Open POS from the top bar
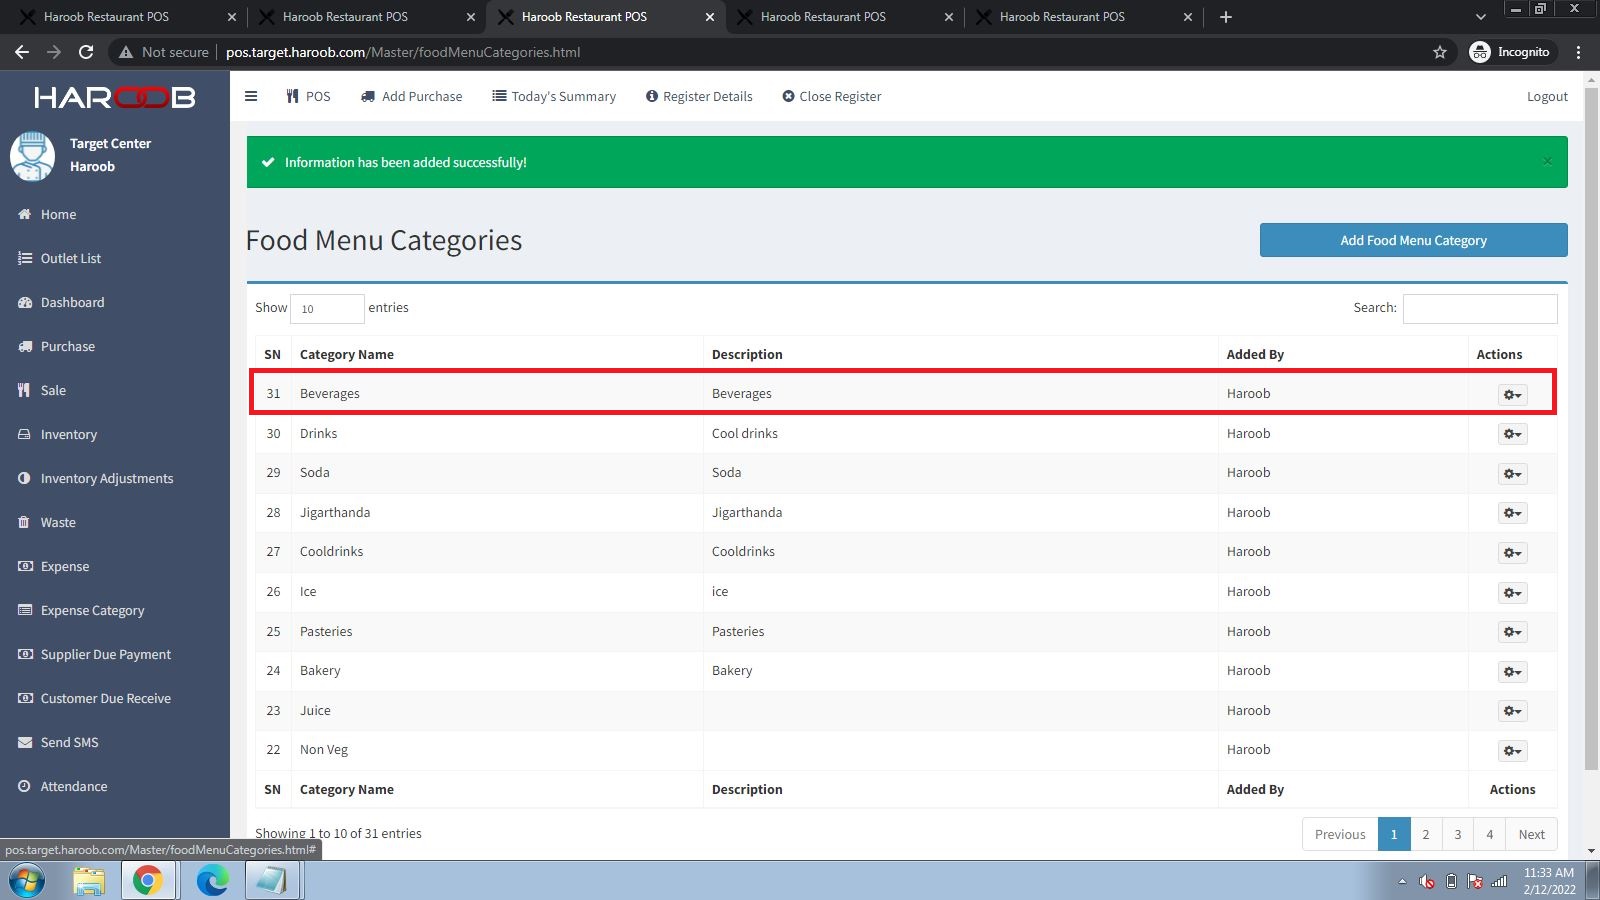Viewport: 1600px width, 900px height. (308, 96)
